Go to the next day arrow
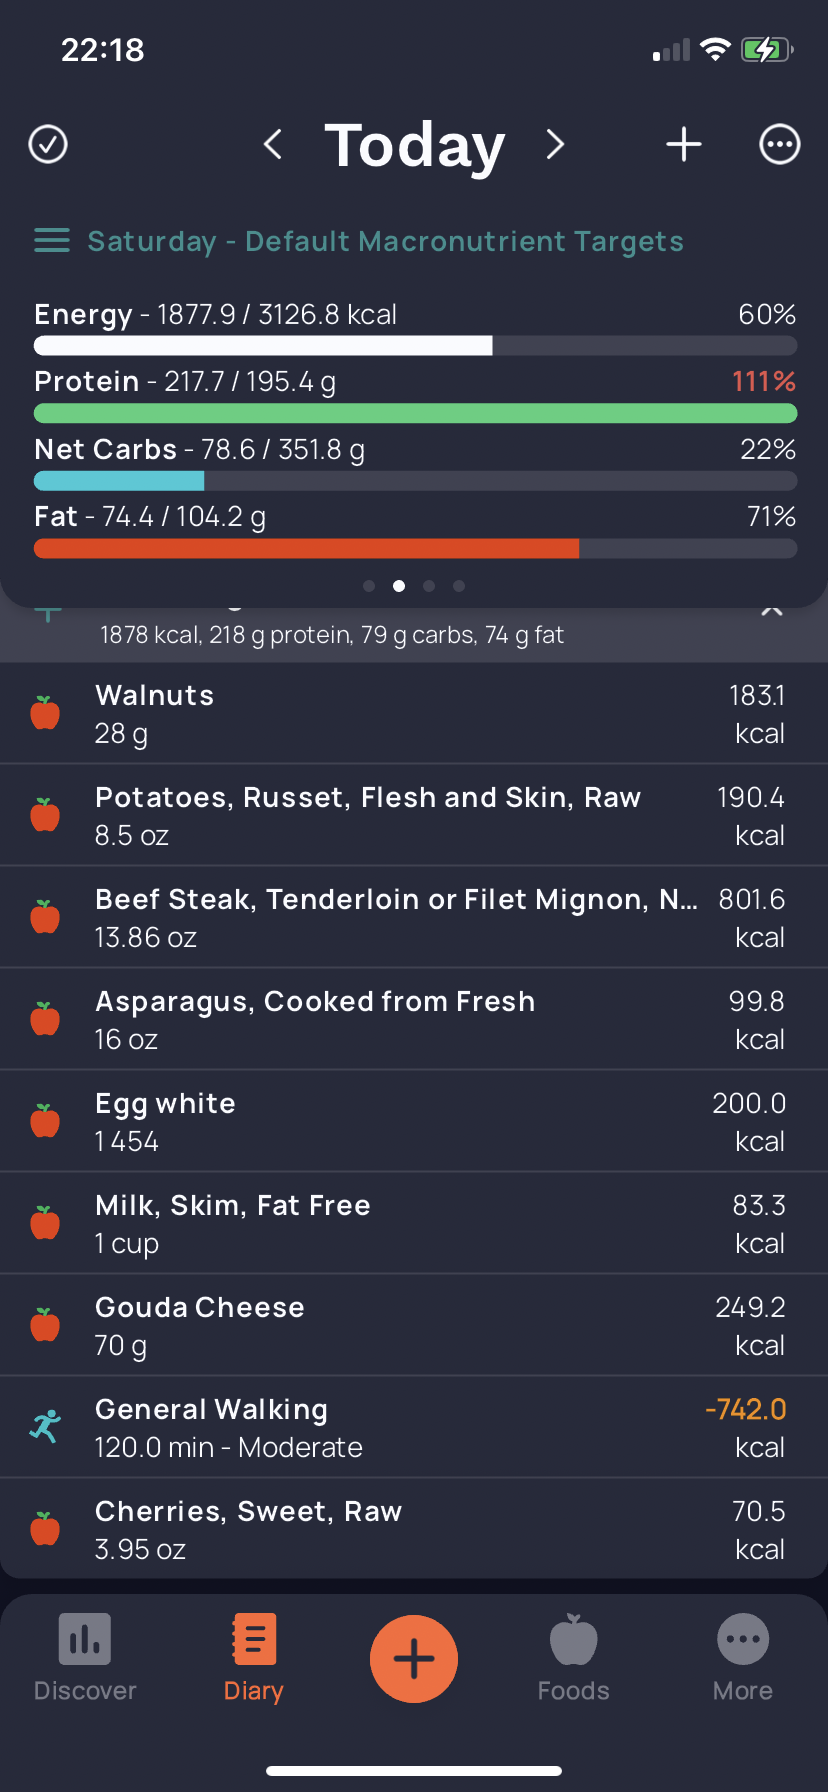 (x=556, y=144)
